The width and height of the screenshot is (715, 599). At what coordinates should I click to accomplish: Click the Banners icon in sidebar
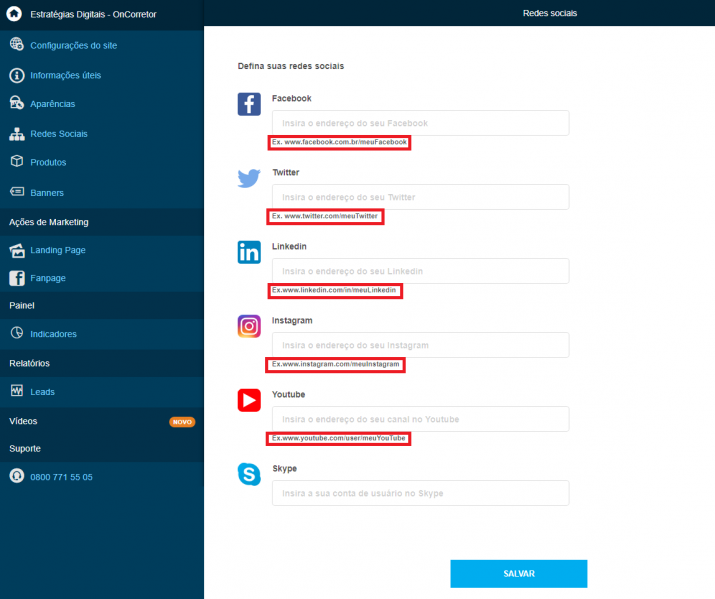(17, 191)
